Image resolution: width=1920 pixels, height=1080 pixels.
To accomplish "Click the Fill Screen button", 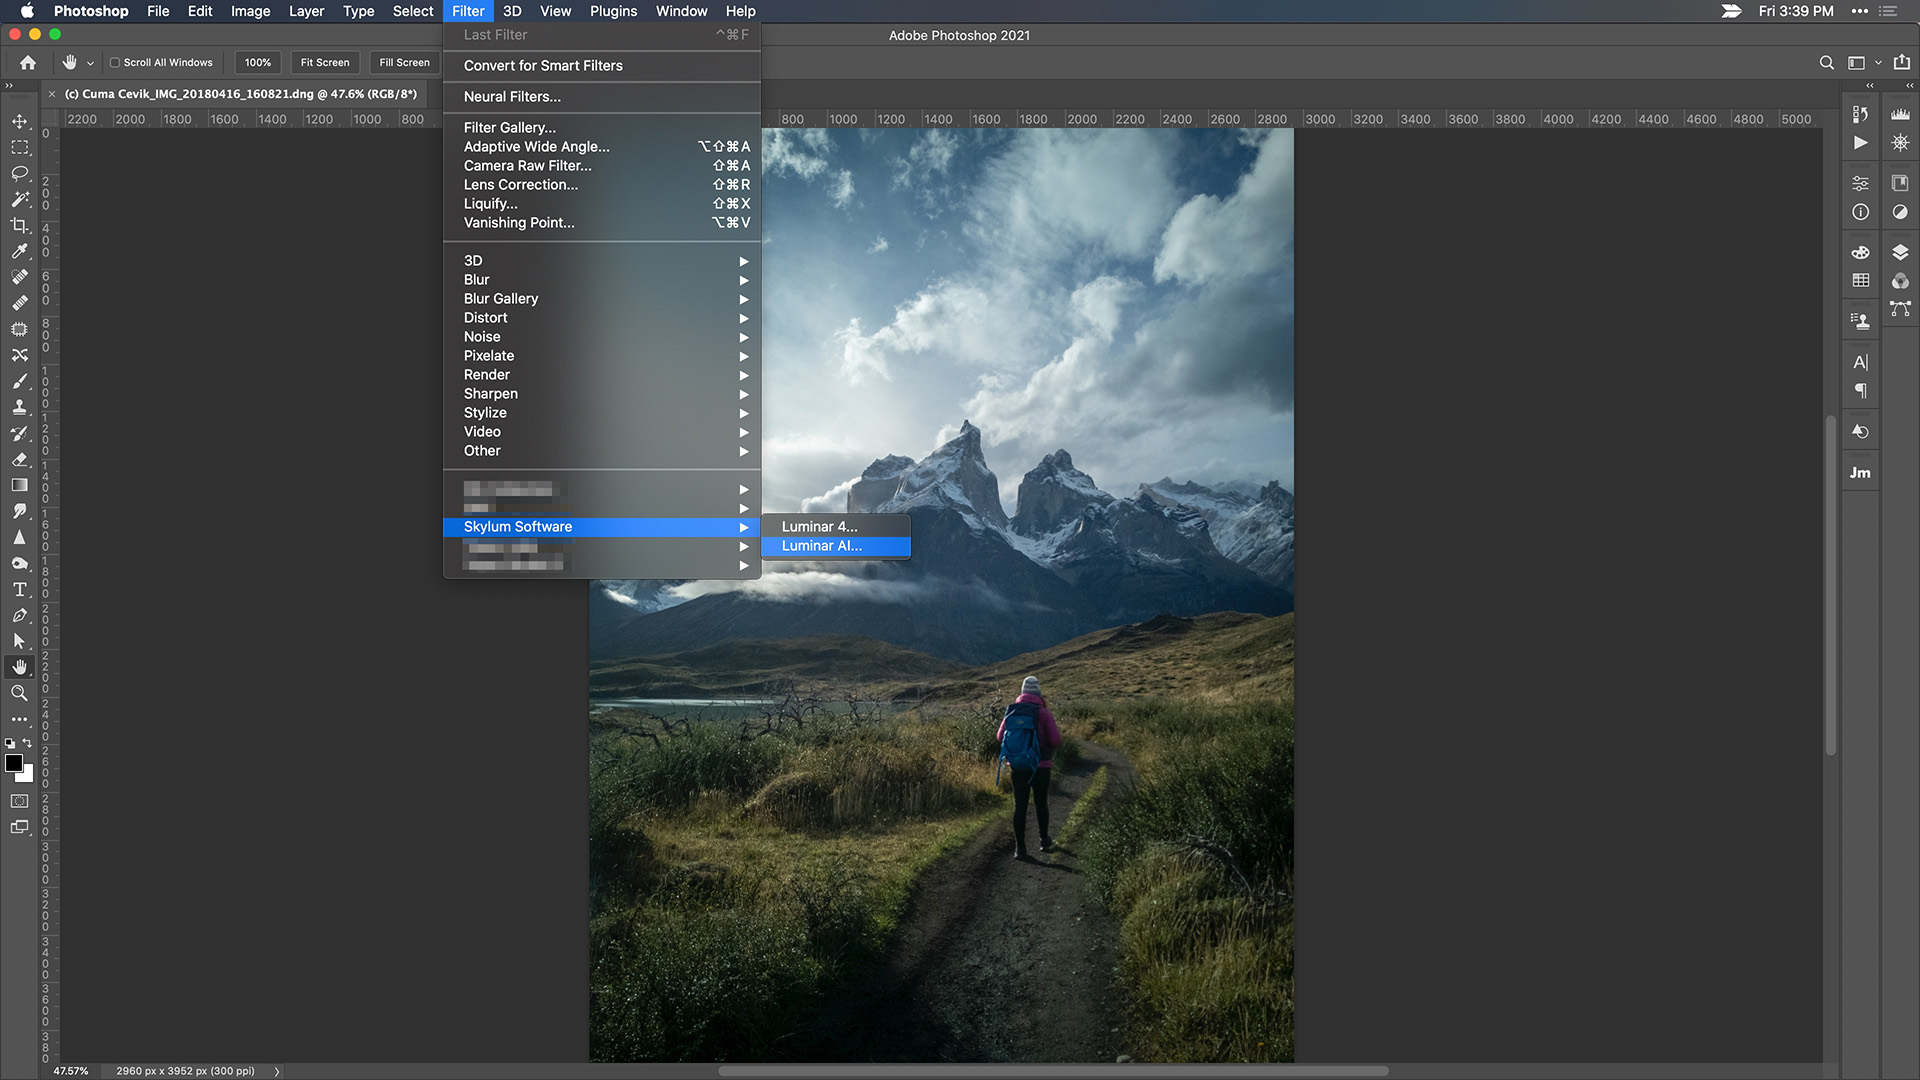I will point(404,62).
